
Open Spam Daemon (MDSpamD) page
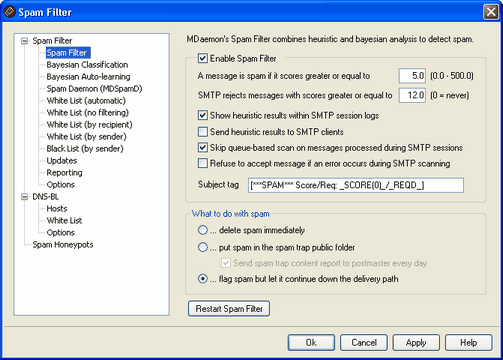(94, 89)
